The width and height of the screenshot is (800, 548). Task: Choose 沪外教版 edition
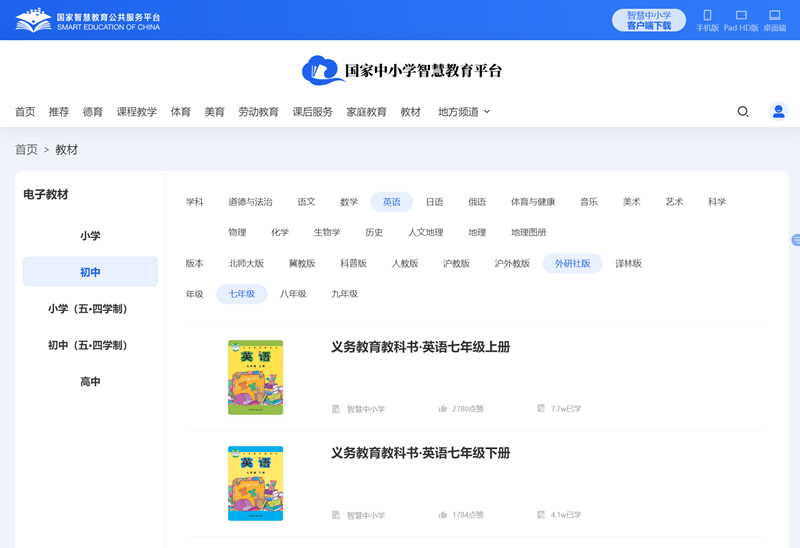512,264
